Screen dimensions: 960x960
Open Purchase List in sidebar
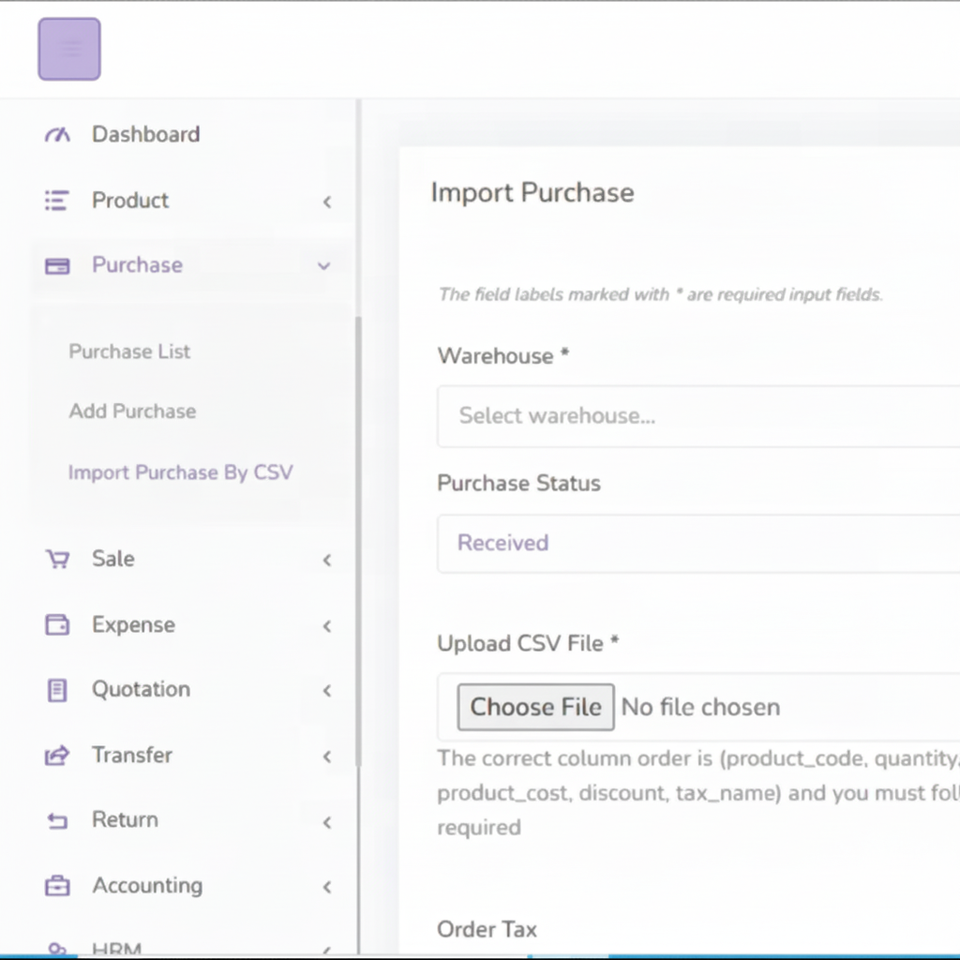pos(129,351)
